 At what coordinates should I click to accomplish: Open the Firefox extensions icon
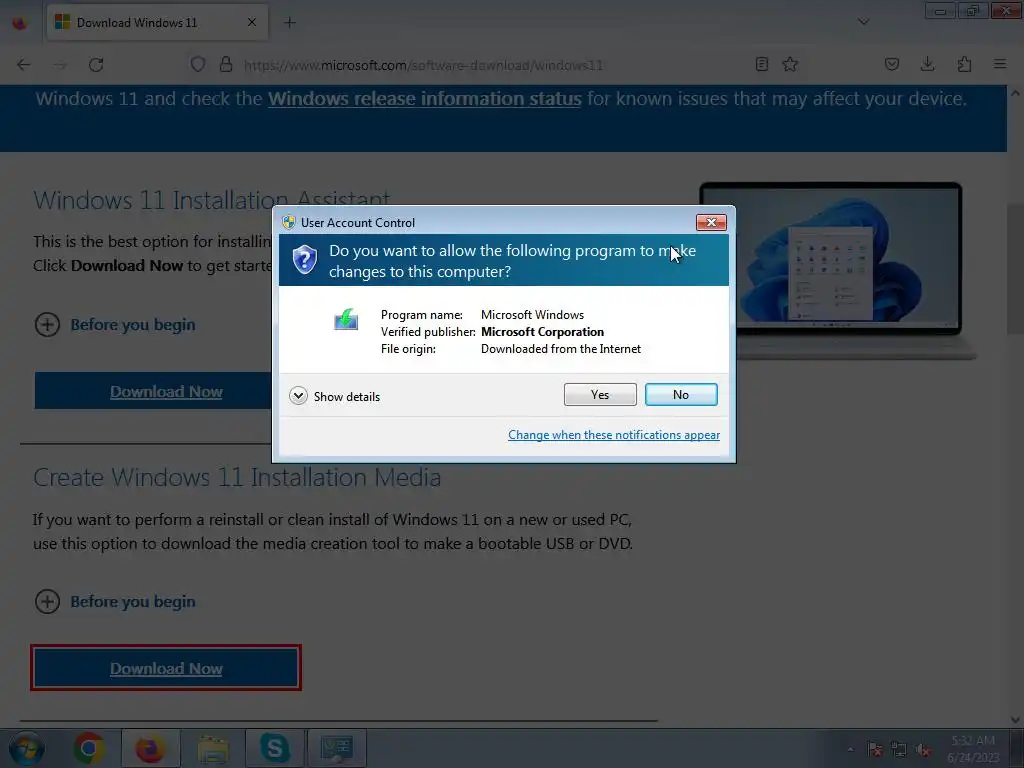tap(964, 64)
